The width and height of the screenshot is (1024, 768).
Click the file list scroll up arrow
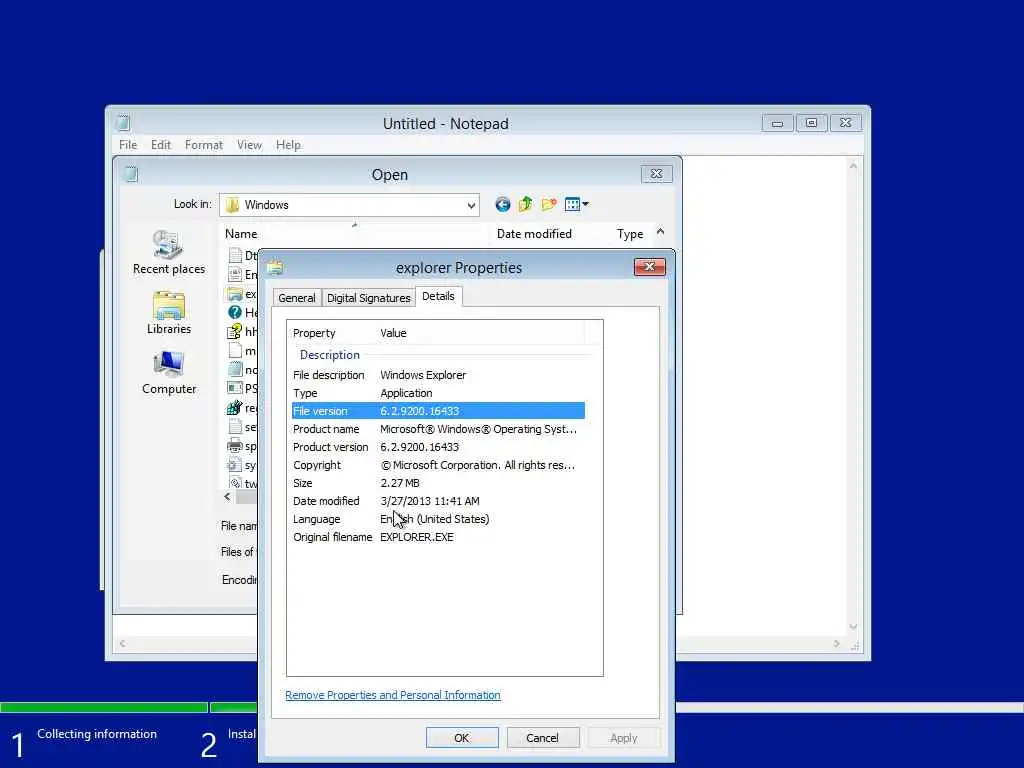tap(660, 232)
